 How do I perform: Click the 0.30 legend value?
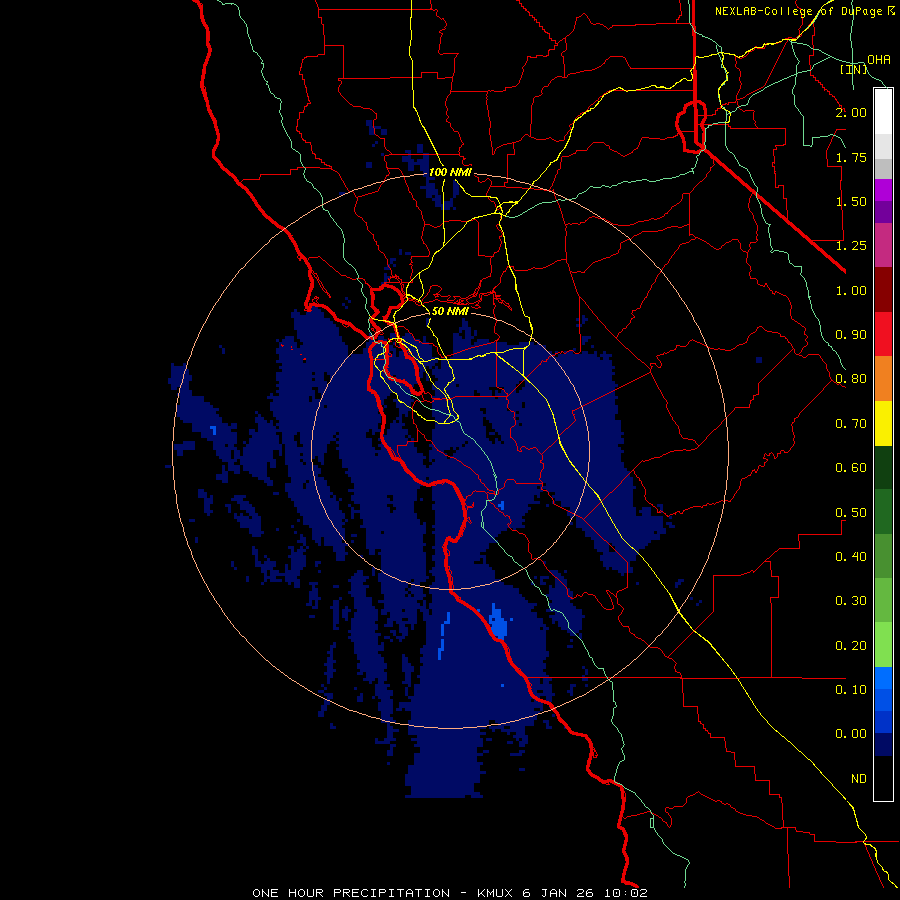click(851, 601)
